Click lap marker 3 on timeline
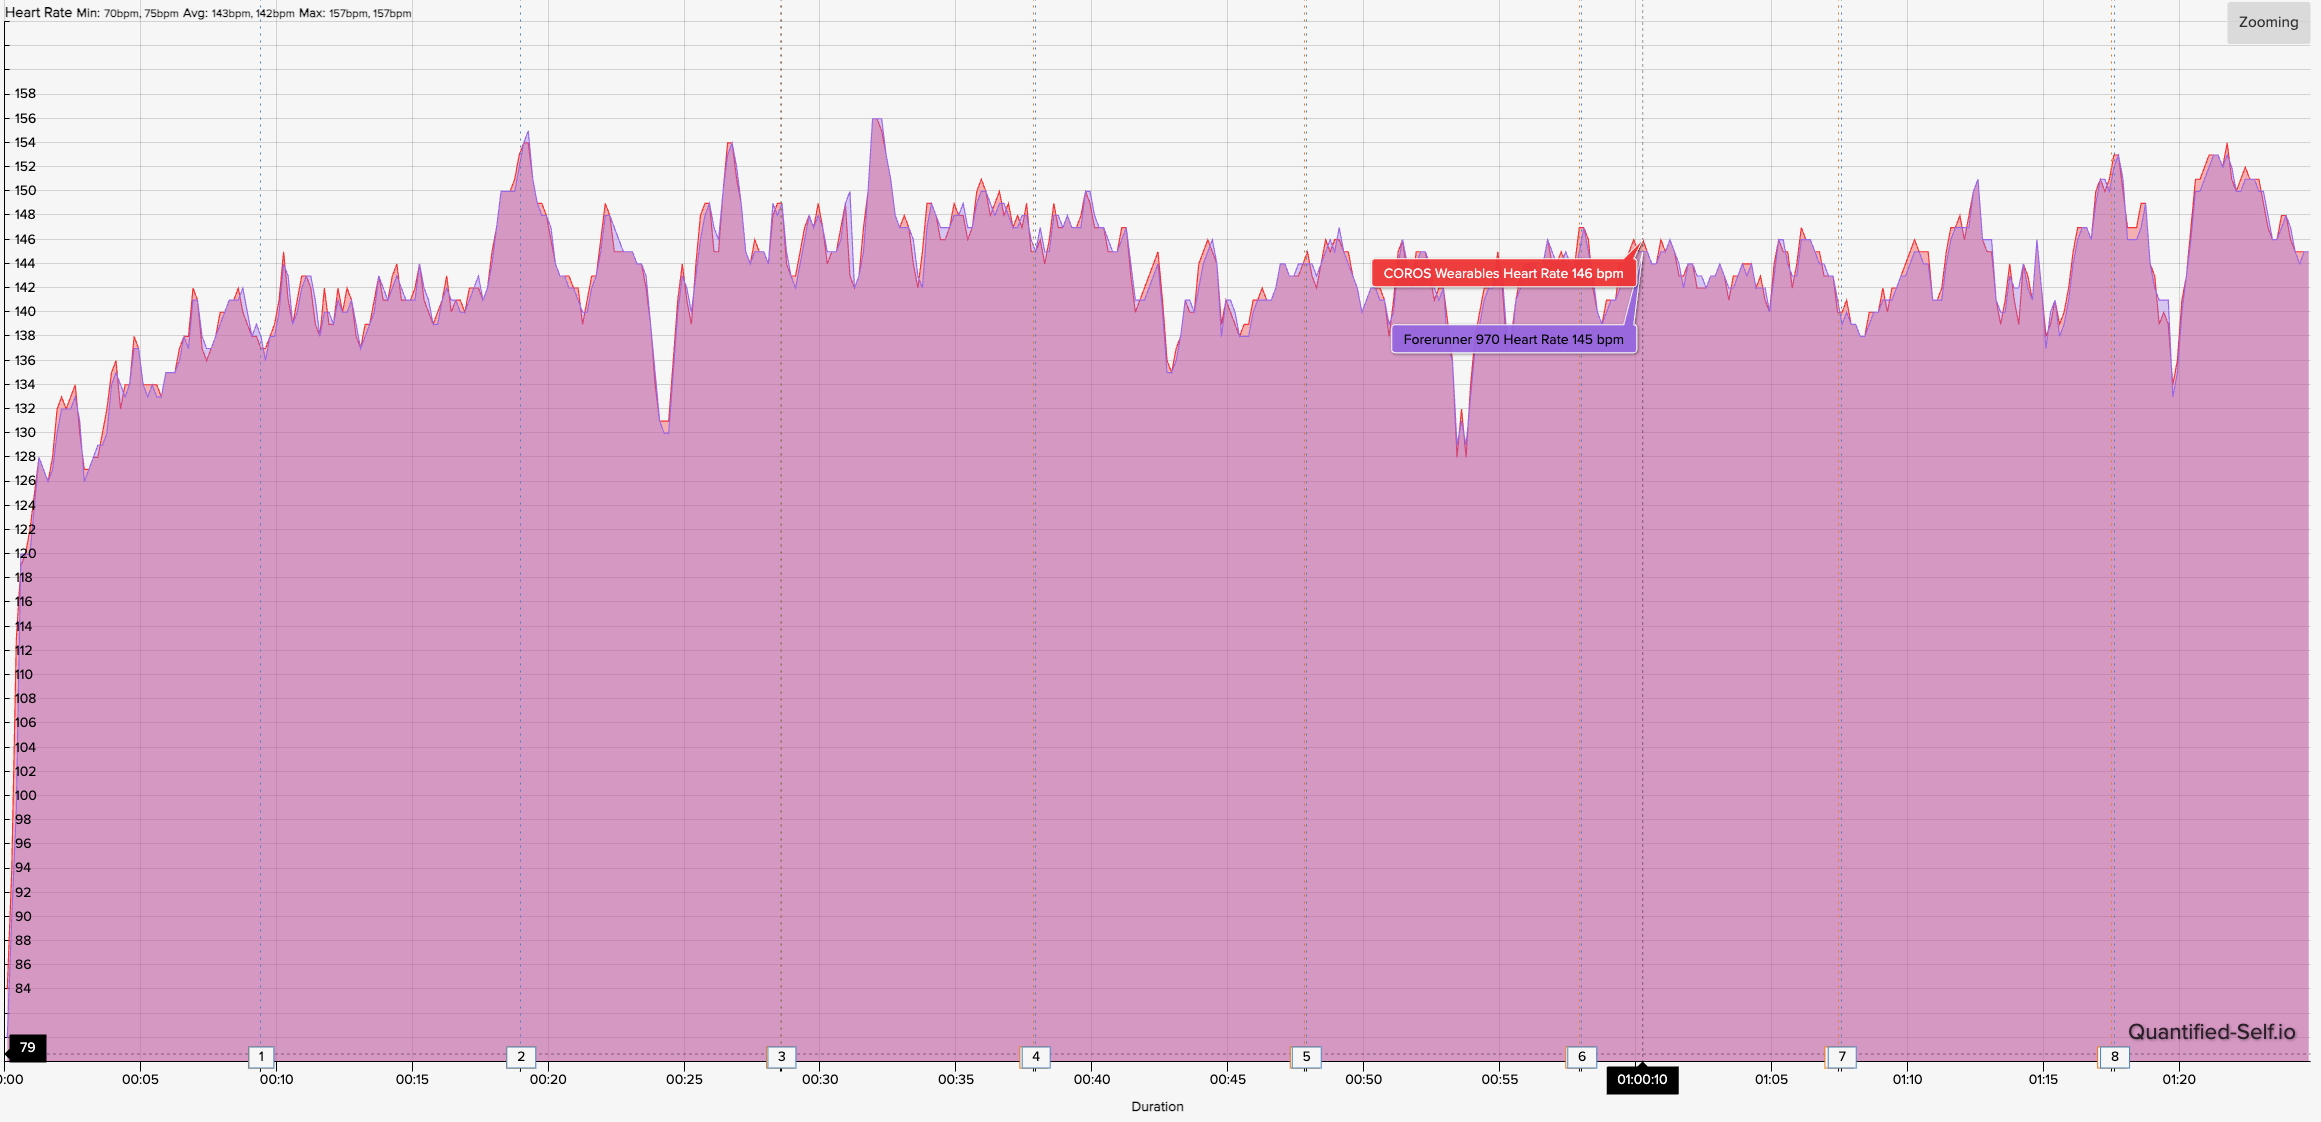The width and height of the screenshot is (2321, 1122). 781,1056
